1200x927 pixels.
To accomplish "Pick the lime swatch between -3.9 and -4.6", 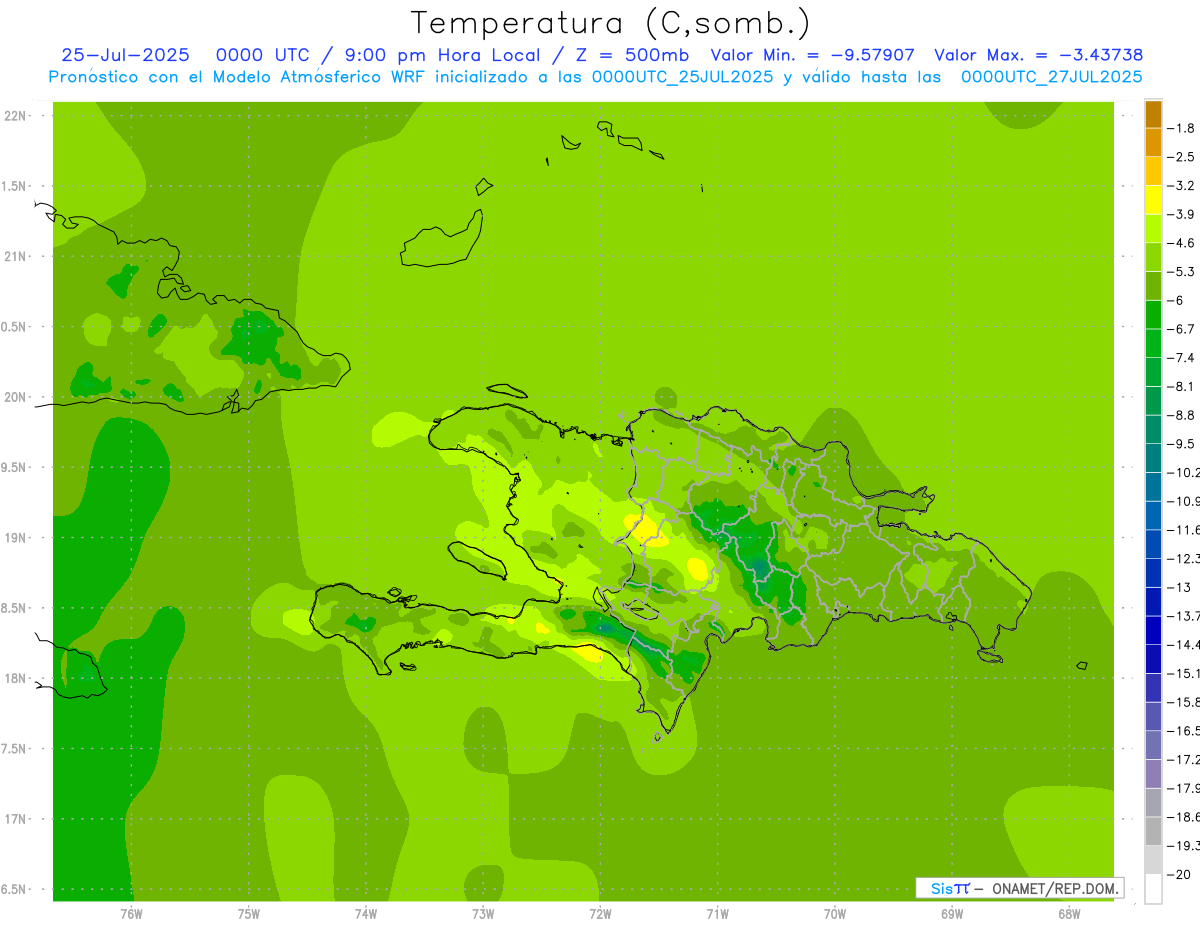I will coord(1153,229).
